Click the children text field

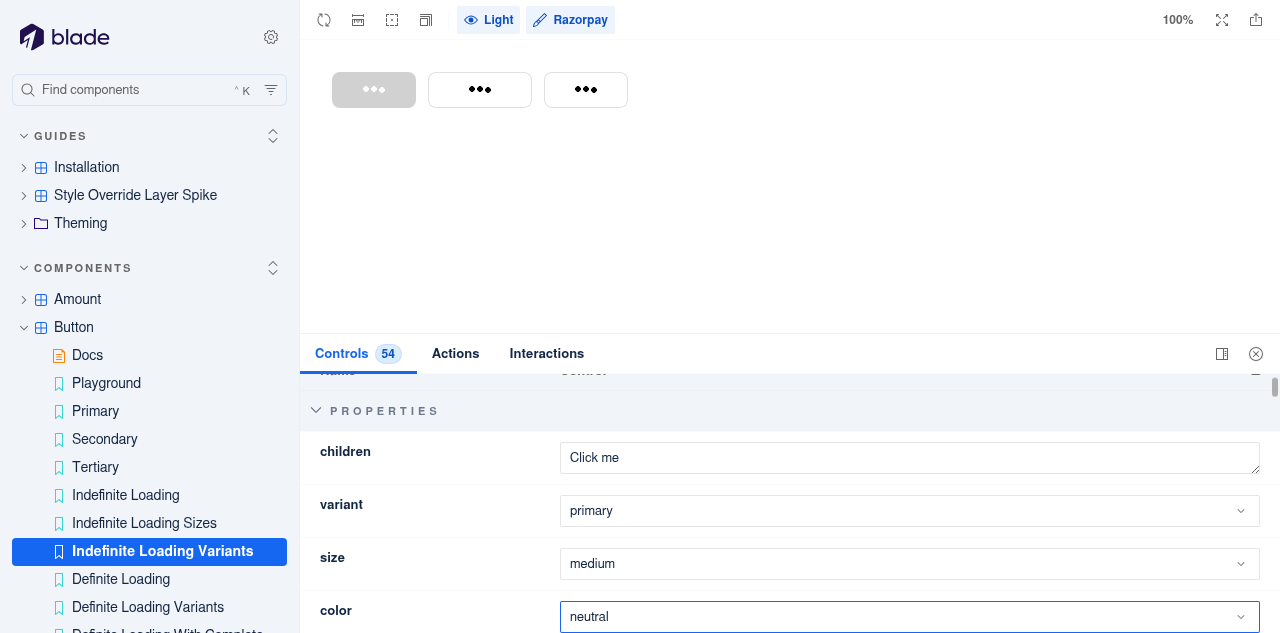[909, 458]
